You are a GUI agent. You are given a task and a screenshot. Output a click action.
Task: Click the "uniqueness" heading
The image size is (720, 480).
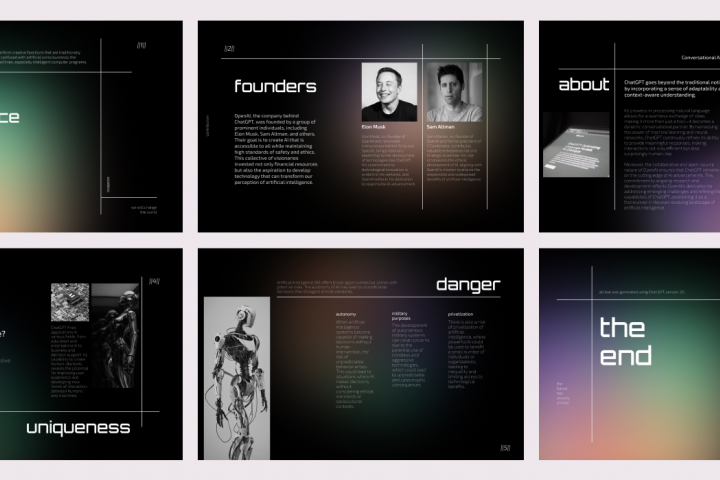coord(78,428)
